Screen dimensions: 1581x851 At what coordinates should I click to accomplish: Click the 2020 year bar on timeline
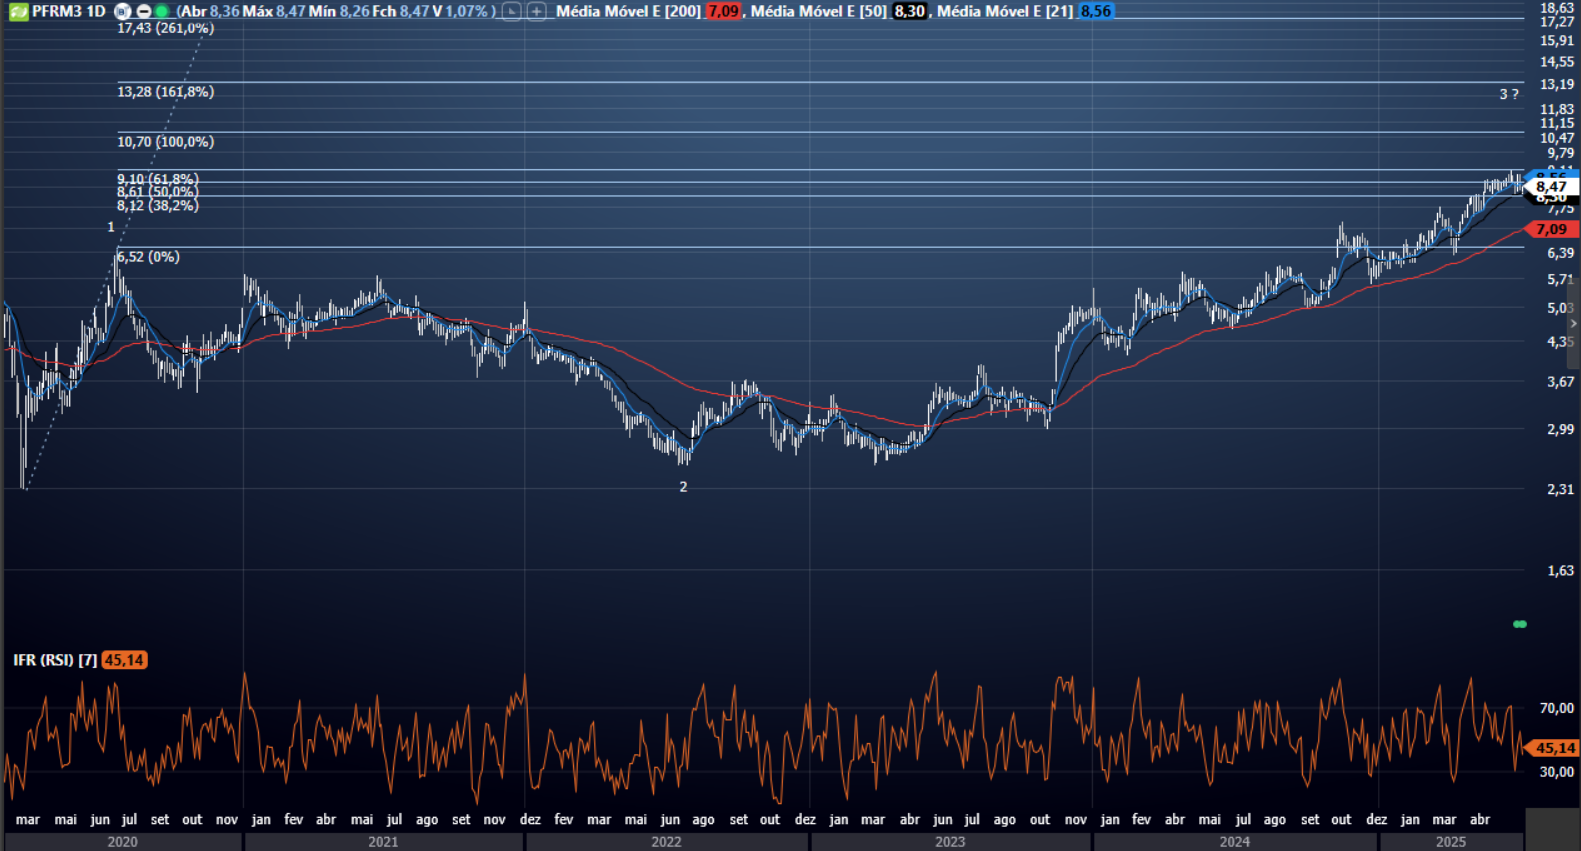122,842
